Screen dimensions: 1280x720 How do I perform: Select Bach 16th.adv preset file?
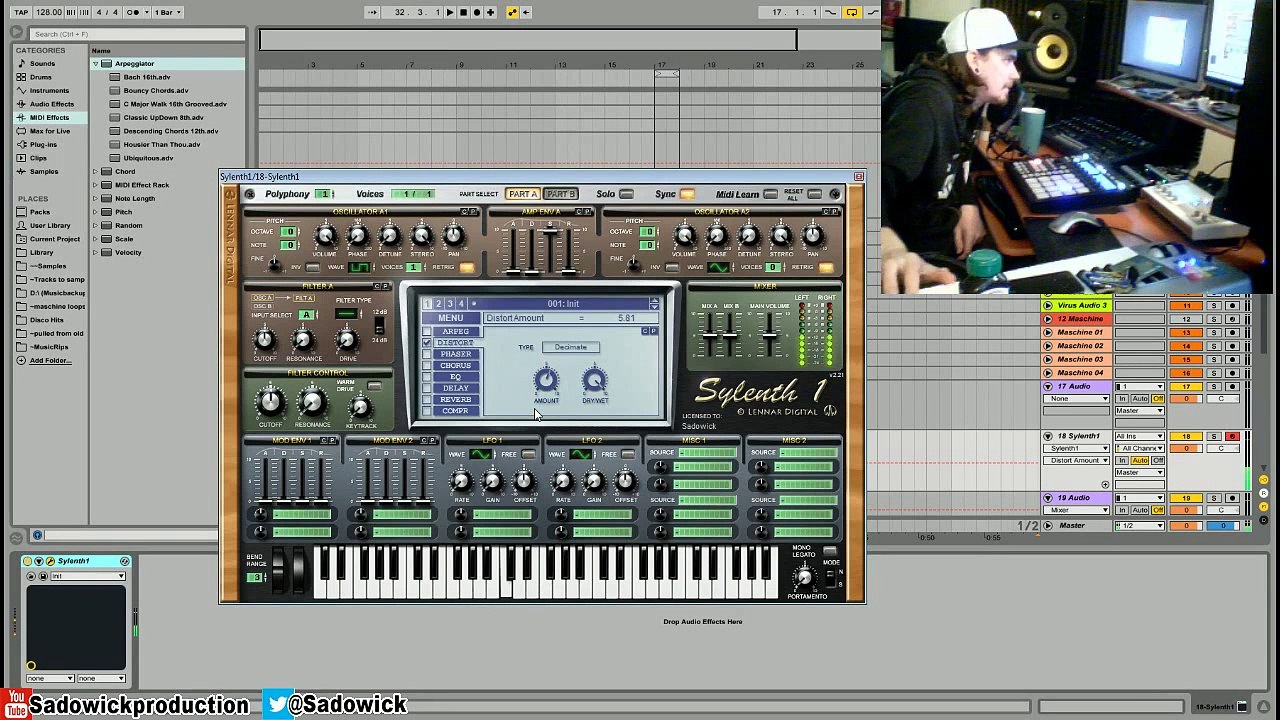(147, 77)
